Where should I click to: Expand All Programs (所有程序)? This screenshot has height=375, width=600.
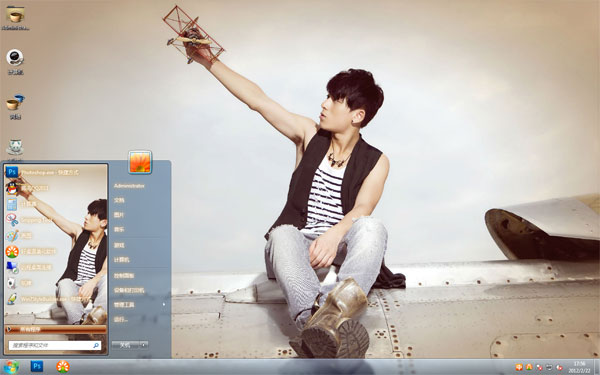coord(56,329)
